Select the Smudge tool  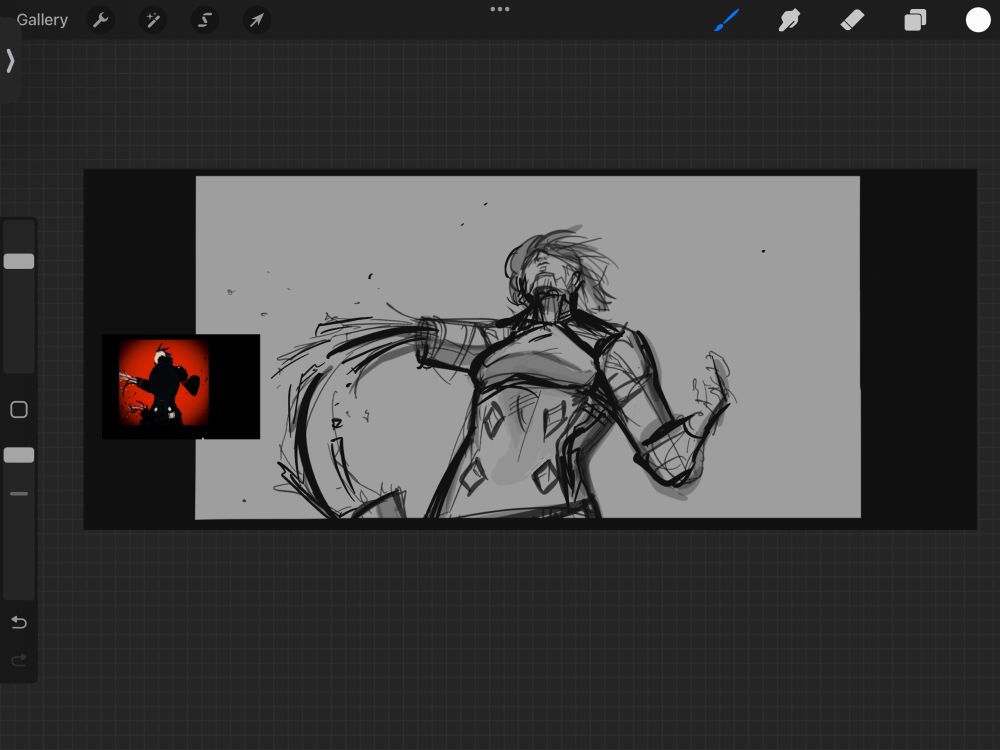coord(790,20)
